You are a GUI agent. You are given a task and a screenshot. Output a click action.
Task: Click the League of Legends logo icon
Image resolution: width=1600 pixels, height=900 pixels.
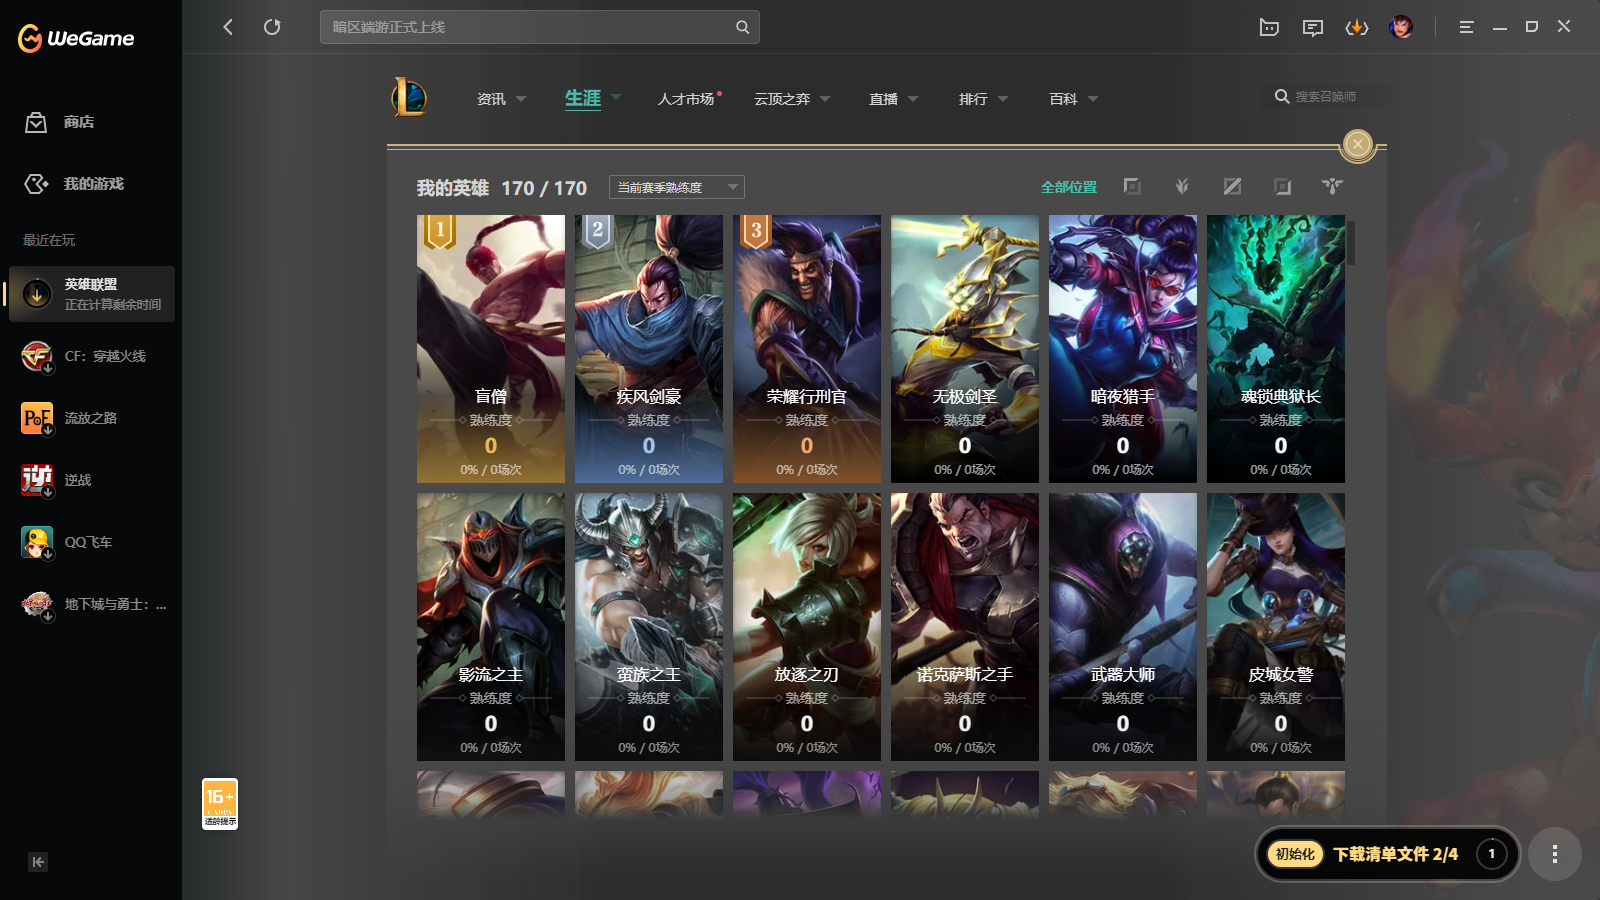pyautogui.click(x=409, y=97)
